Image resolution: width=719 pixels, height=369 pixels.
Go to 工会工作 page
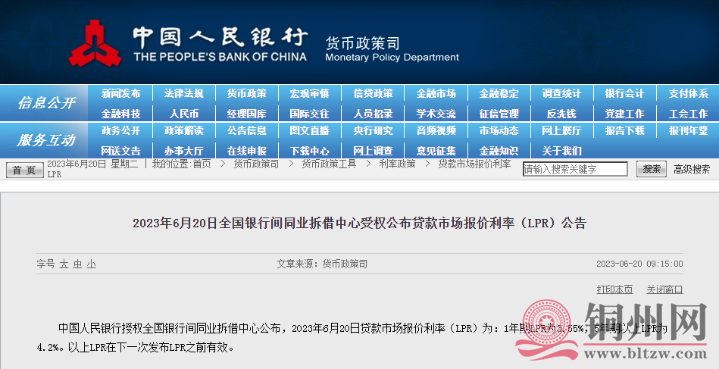(x=688, y=113)
